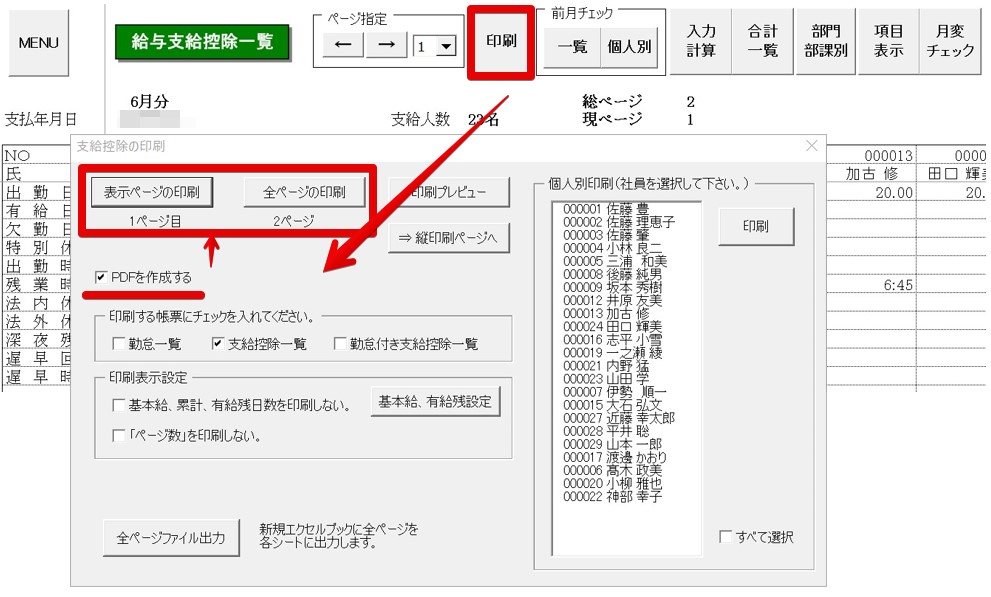Close the 支給控除の印刷 dialog
Screen dimensions: 991x597
pos(811,146)
